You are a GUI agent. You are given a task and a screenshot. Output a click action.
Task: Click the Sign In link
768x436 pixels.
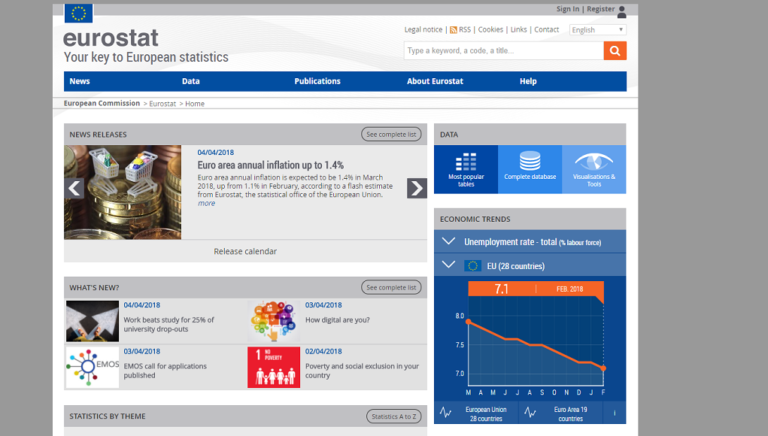point(568,9)
